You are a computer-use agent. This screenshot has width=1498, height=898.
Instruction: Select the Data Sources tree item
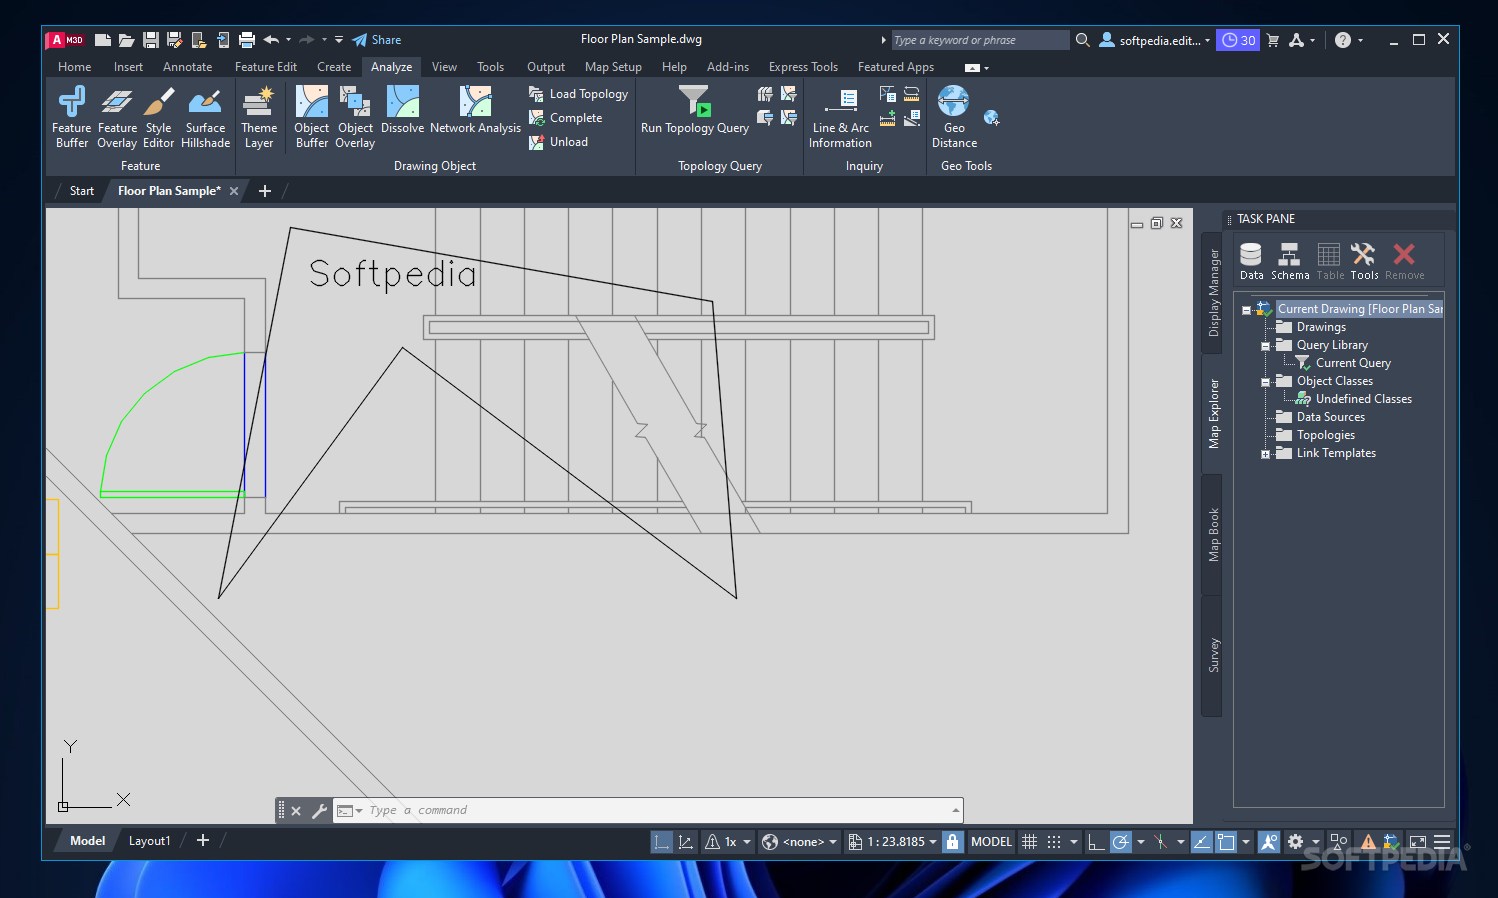coord(1330,417)
